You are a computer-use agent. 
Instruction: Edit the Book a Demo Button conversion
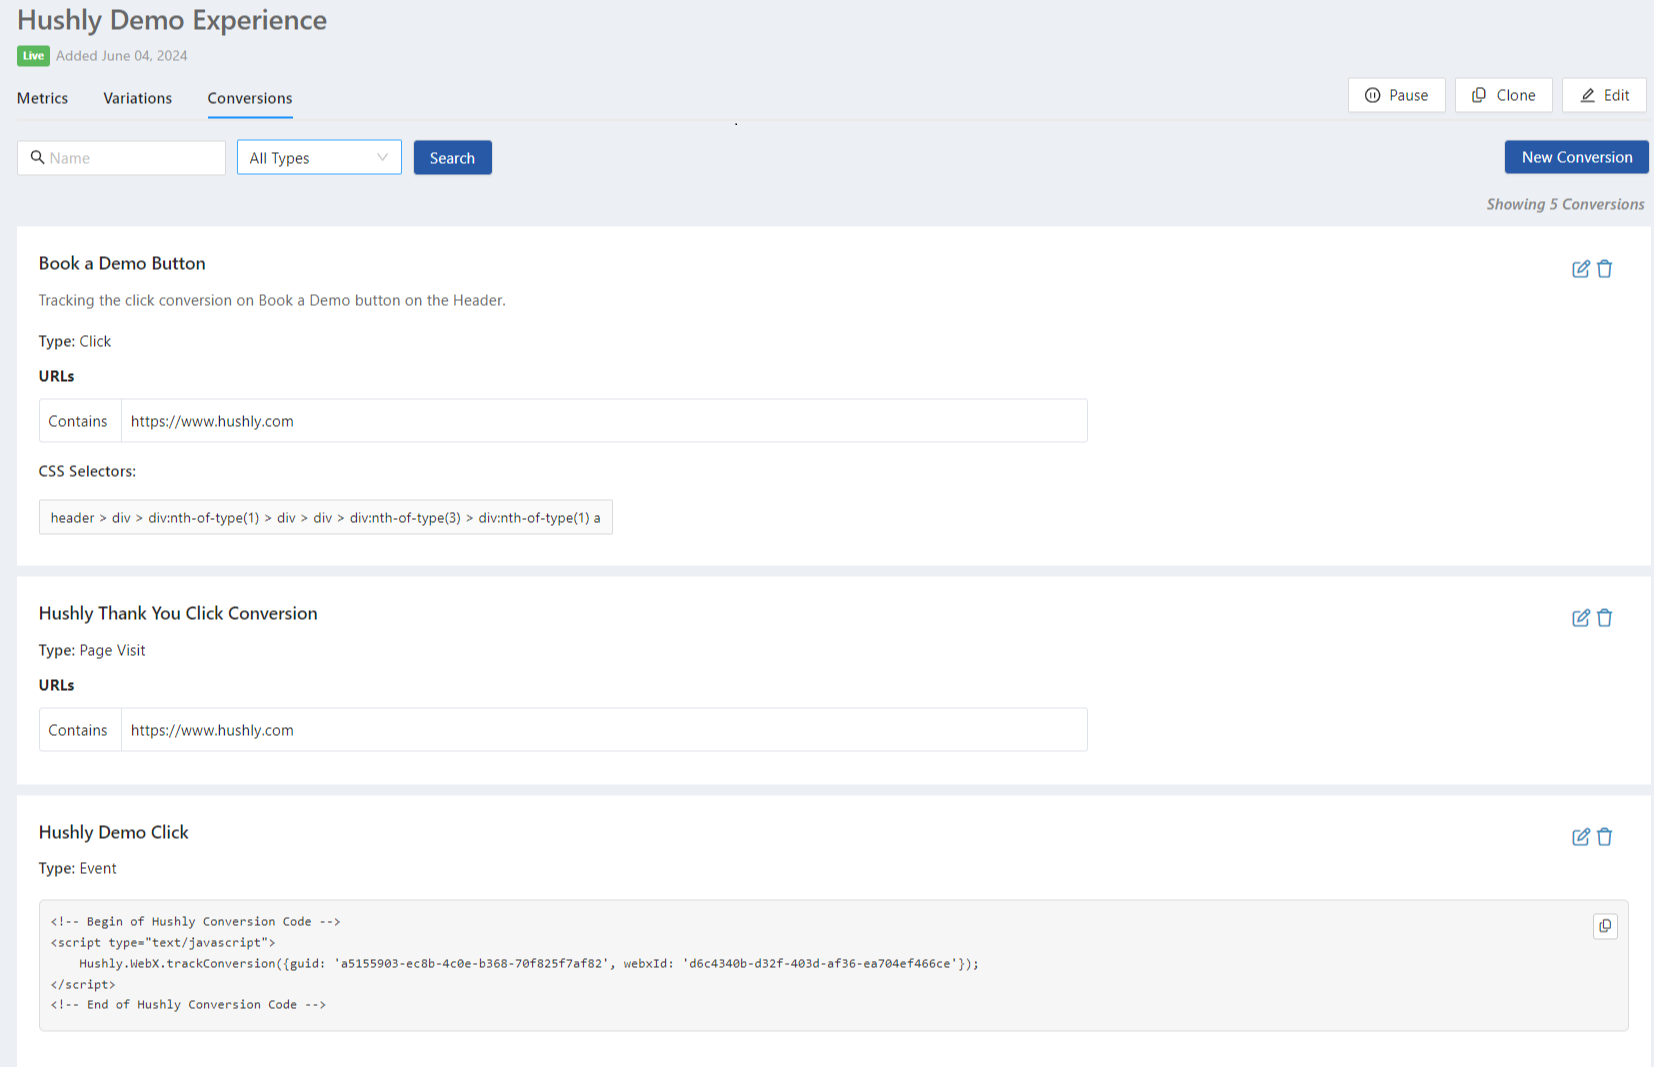point(1580,269)
